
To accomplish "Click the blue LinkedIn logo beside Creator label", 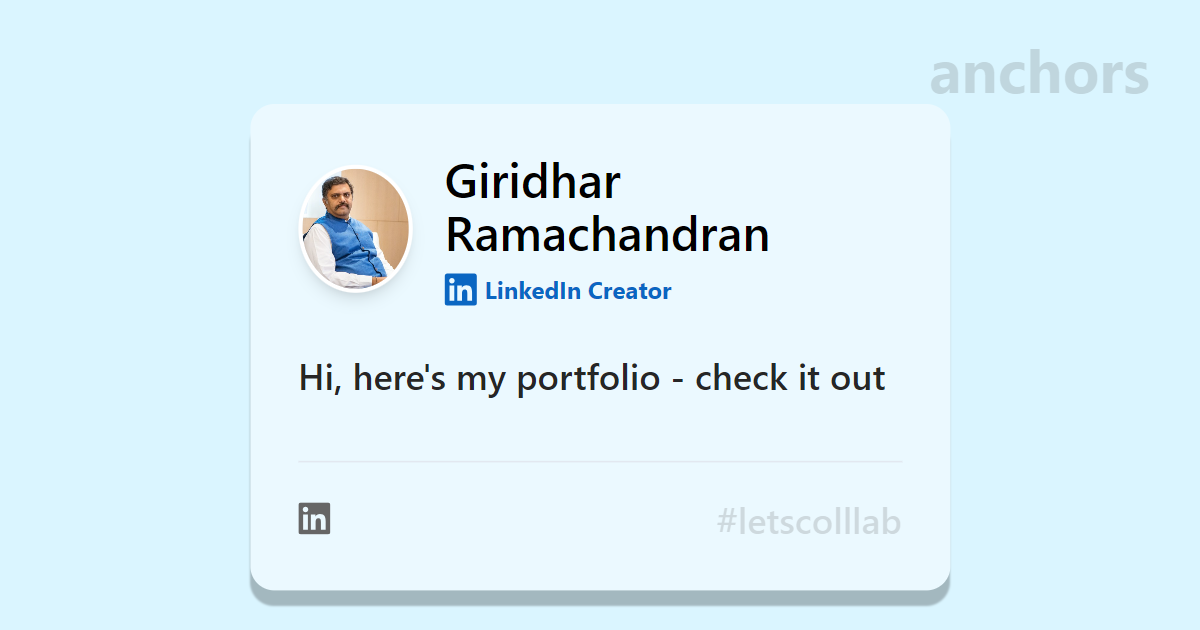I will coord(461,291).
